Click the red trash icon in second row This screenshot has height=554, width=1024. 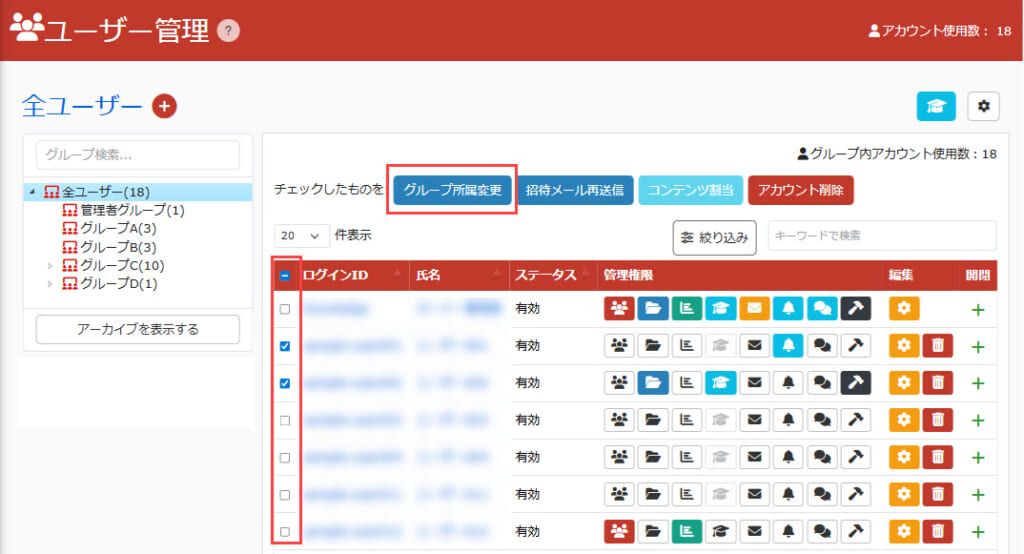(x=937, y=346)
